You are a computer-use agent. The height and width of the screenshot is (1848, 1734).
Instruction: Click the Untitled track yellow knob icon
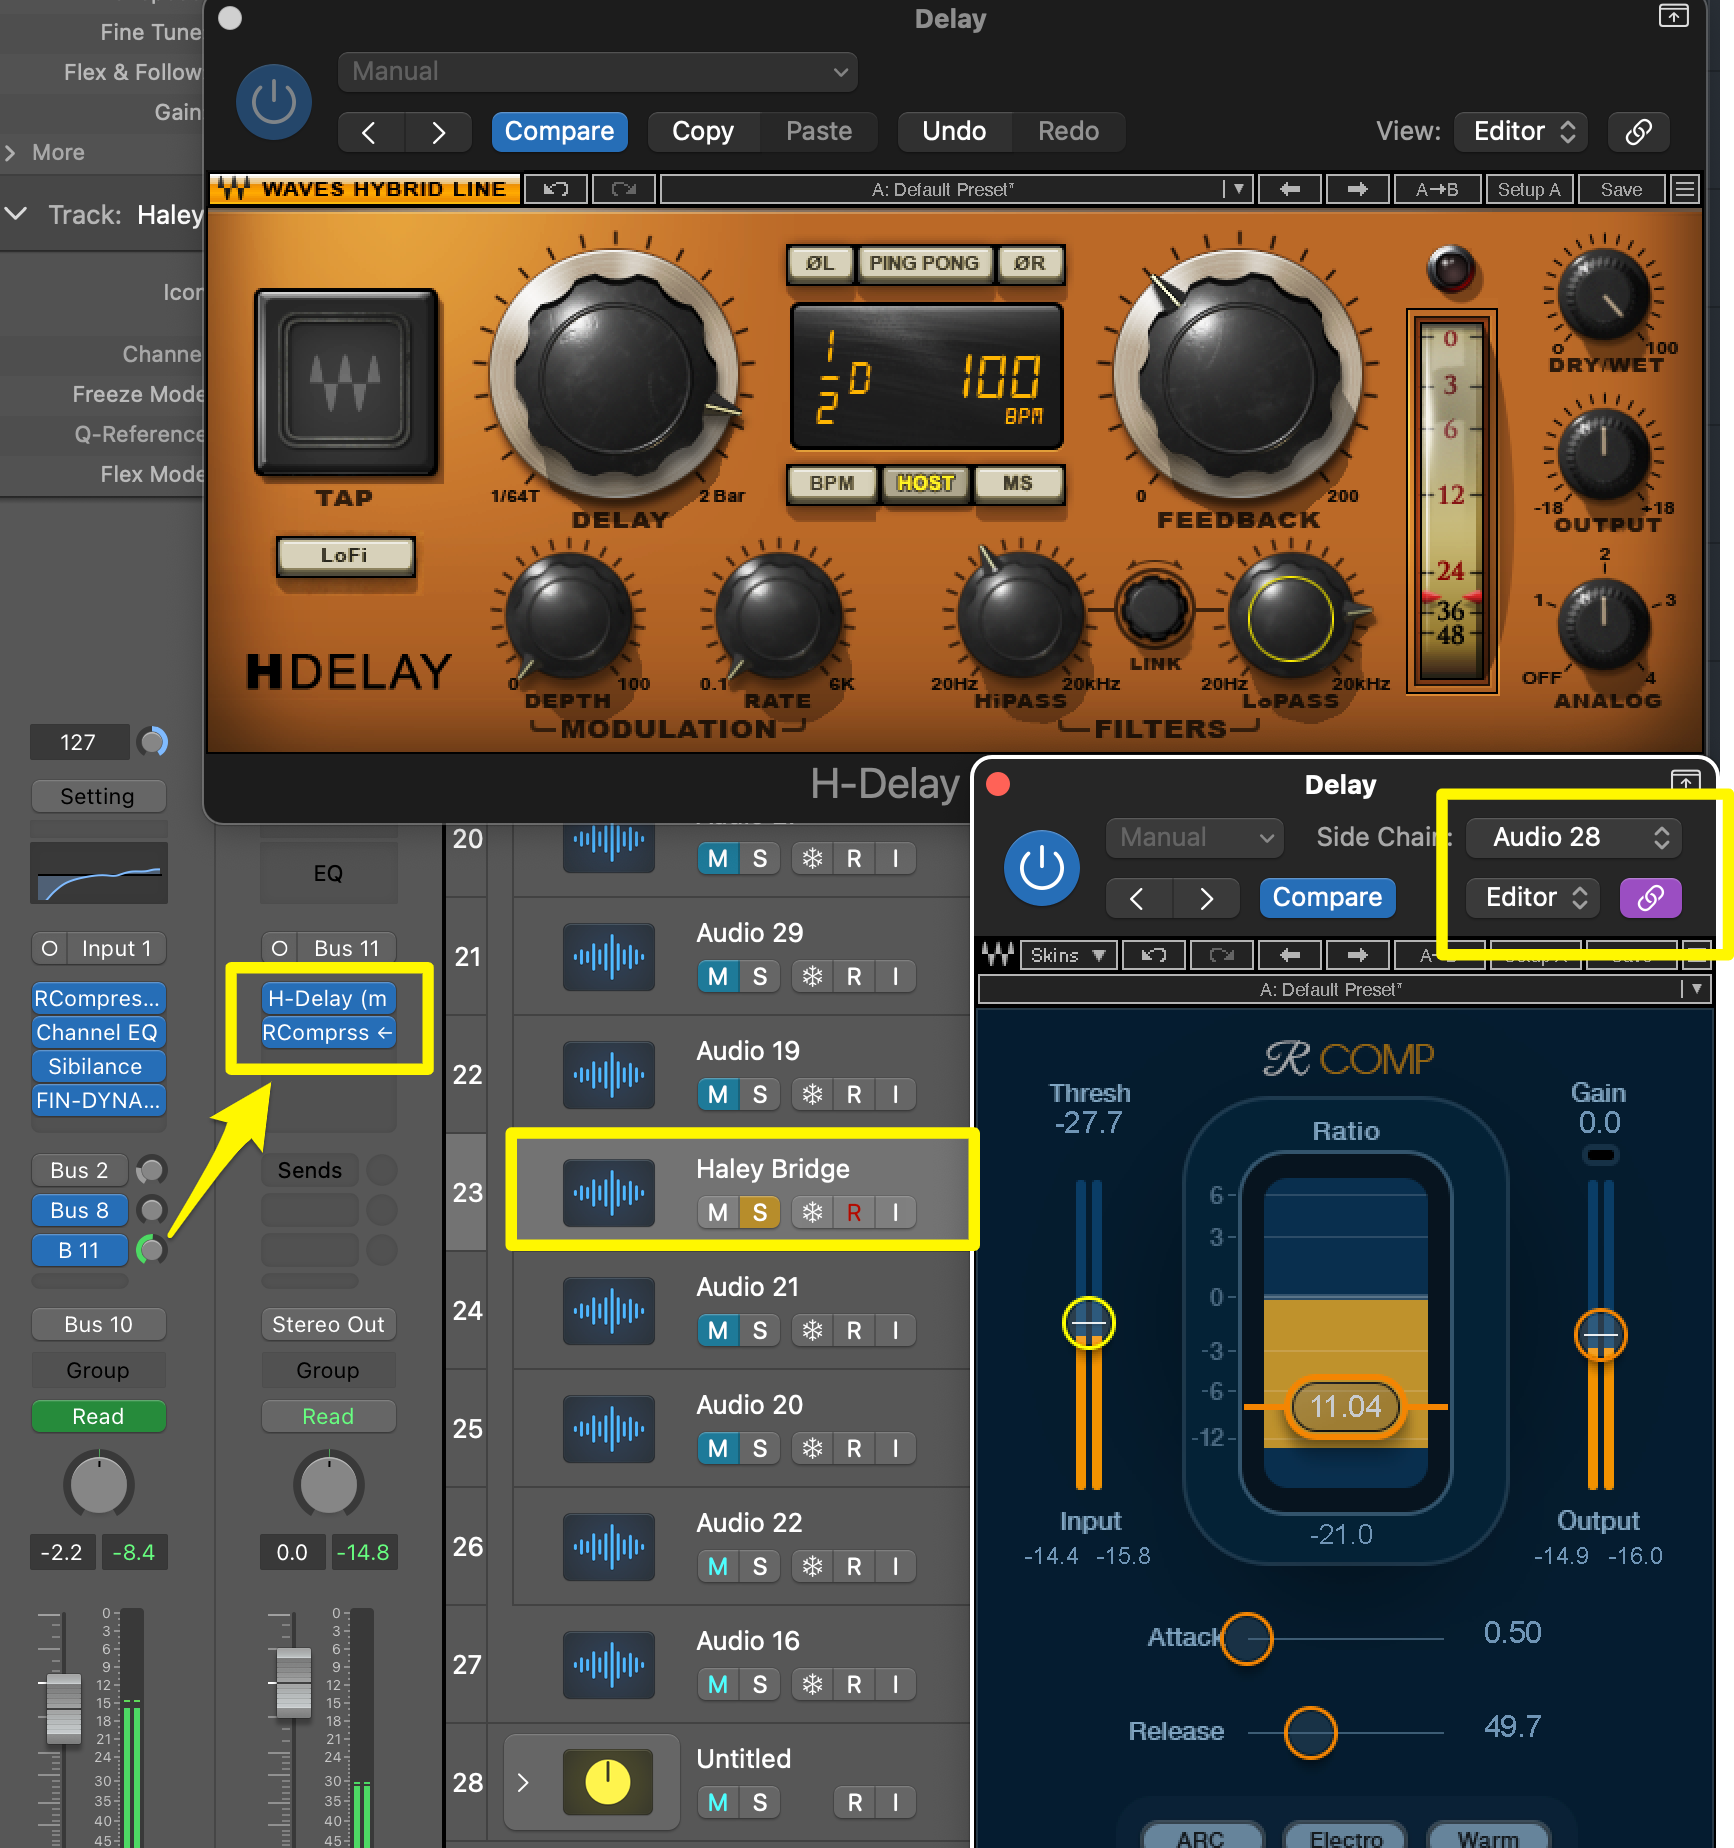pyautogui.click(x=607, y=1782)
